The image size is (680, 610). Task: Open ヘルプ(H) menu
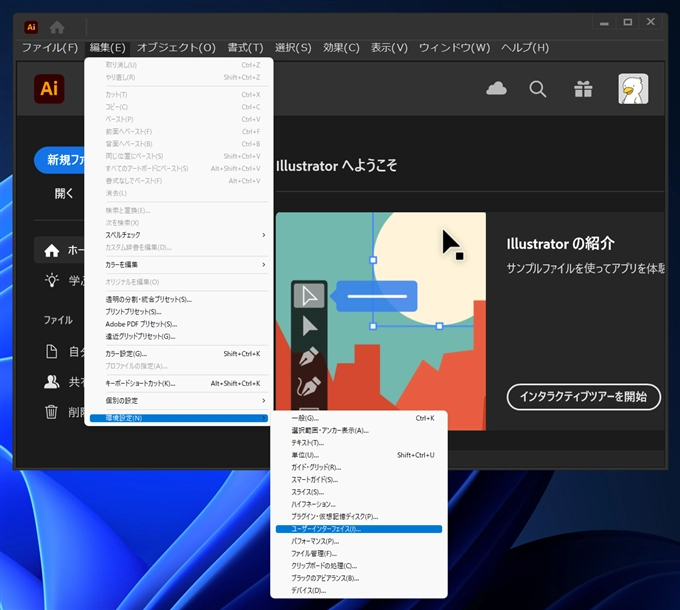point(525,48)
